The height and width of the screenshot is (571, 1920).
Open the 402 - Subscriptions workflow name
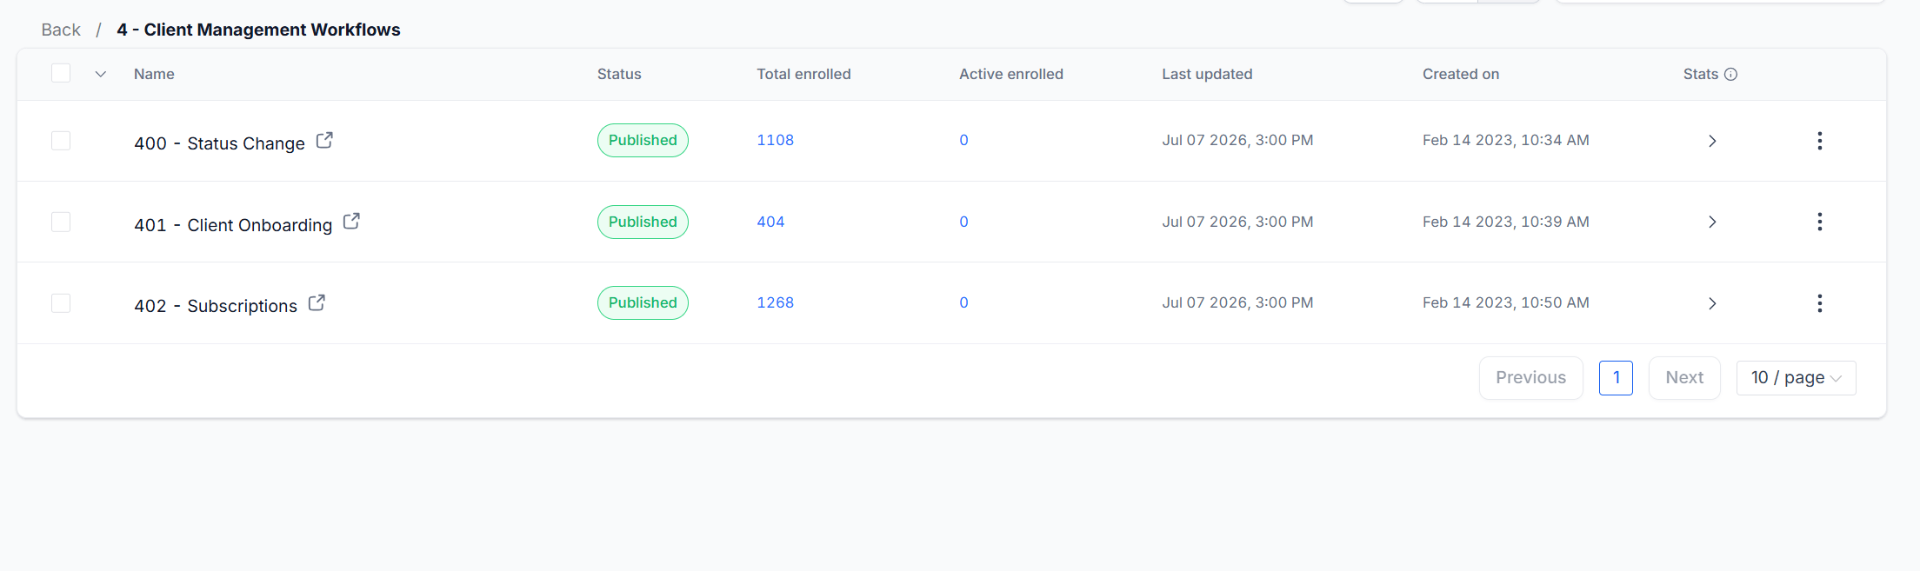point(215,306)
